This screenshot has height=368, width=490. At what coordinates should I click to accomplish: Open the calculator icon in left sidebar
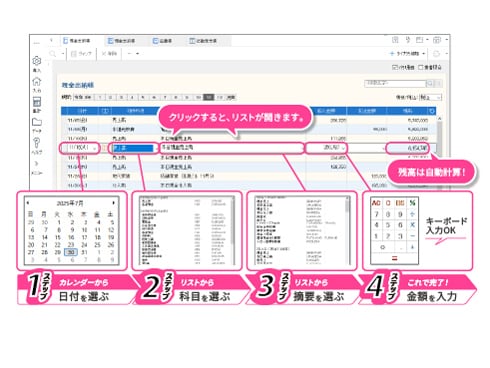[37, 102]
